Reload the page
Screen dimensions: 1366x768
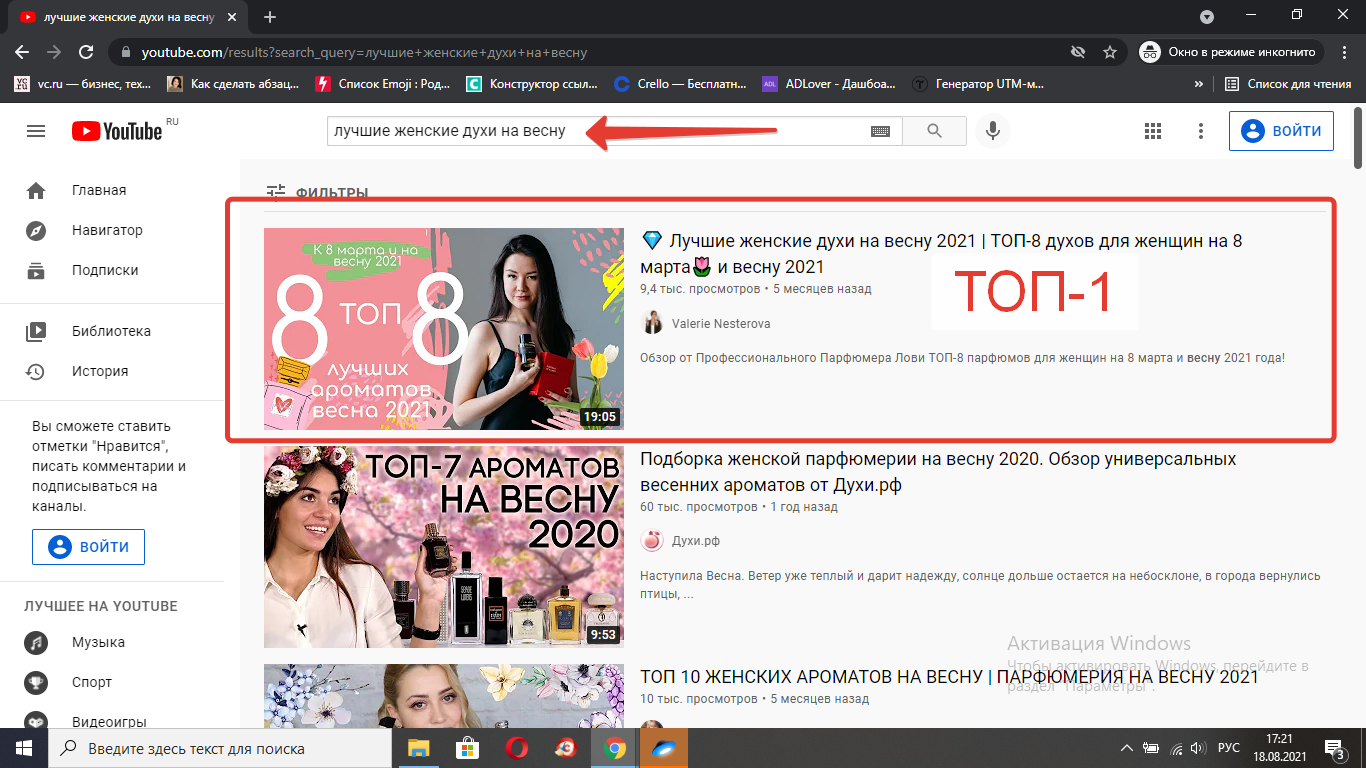tap(86, 52)
